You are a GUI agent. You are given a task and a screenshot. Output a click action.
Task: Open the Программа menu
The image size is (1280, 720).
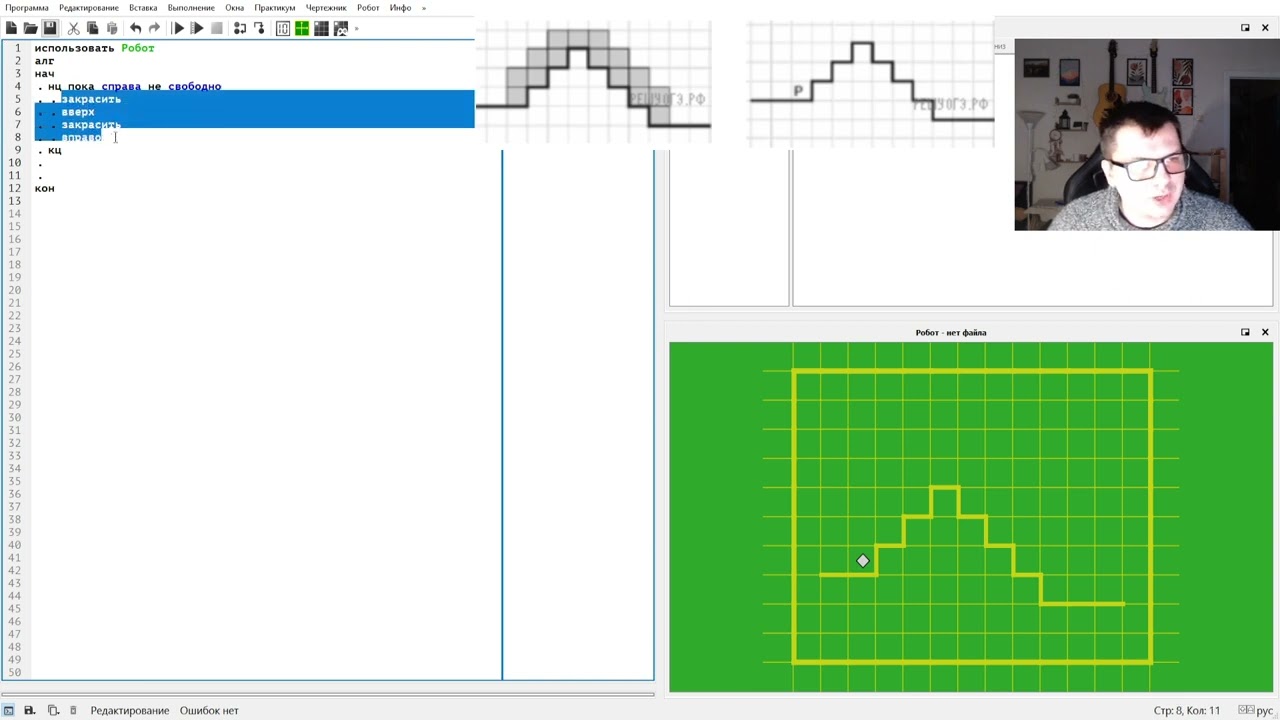(27, 8)
